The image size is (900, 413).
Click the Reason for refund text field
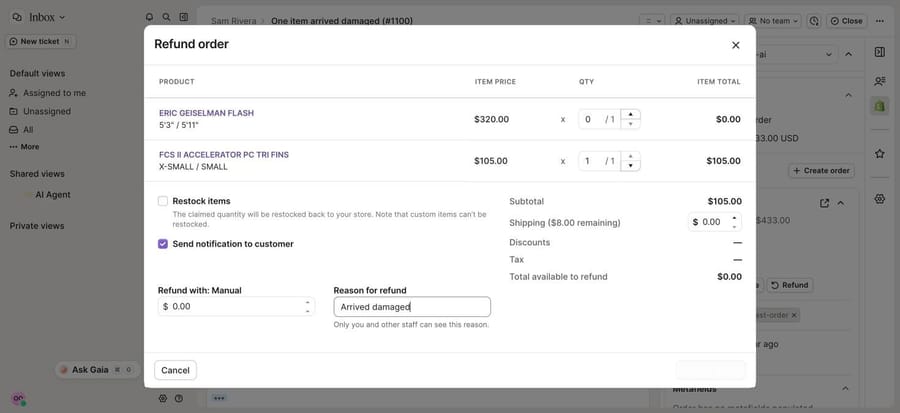(x=412, y=307)
